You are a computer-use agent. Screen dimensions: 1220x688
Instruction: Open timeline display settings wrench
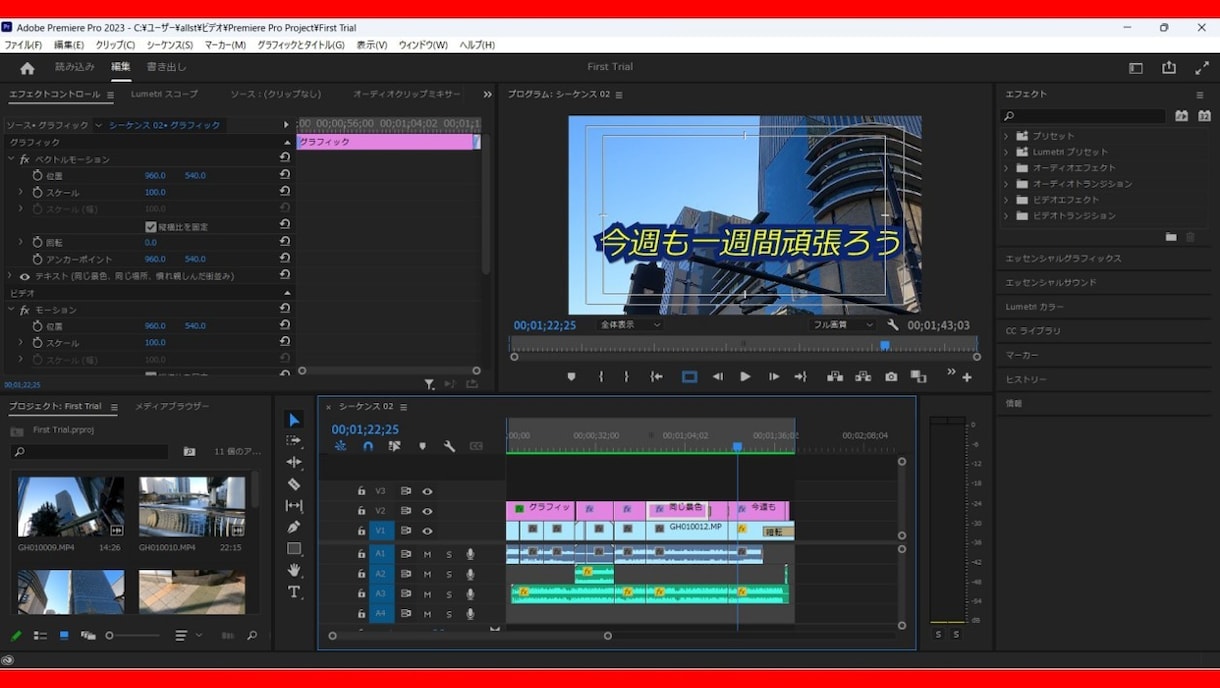point(449,446)
